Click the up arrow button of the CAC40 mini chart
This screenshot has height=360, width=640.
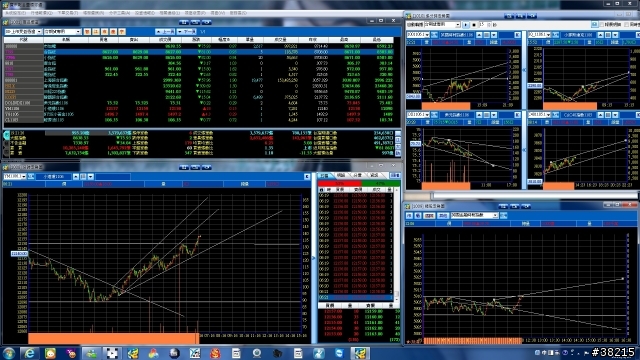pos(600,115)
